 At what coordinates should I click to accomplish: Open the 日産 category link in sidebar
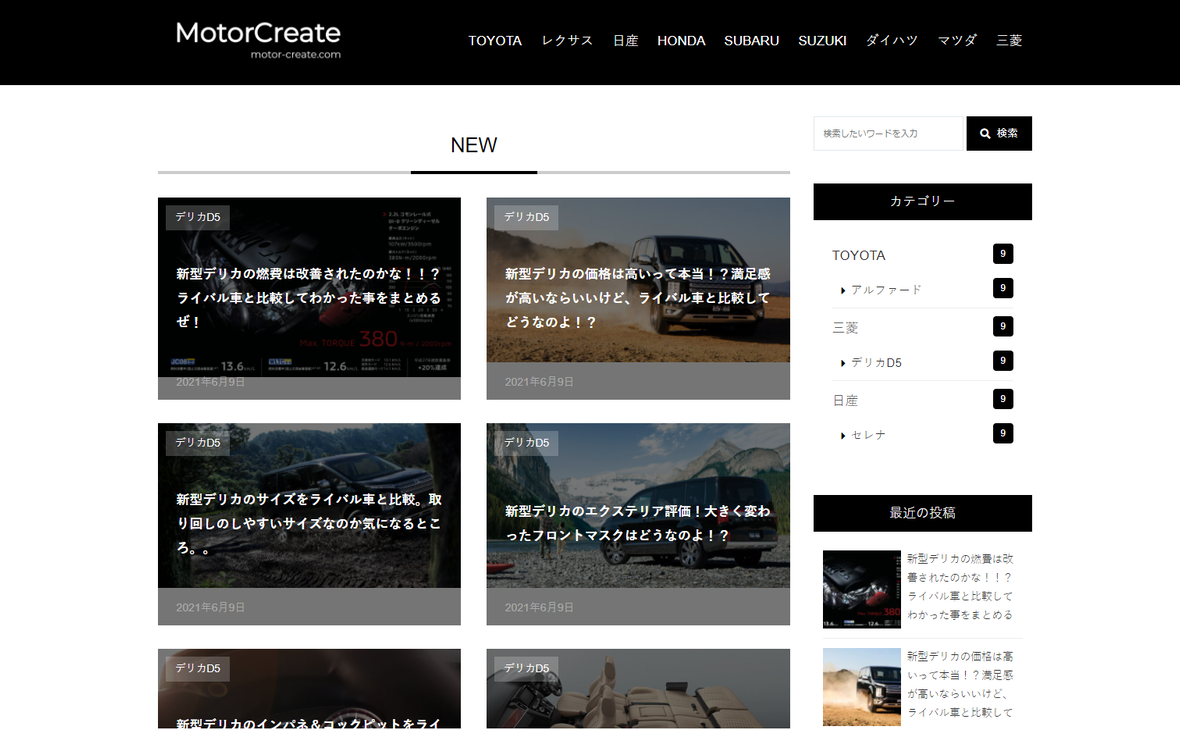[x=845, y=400]
